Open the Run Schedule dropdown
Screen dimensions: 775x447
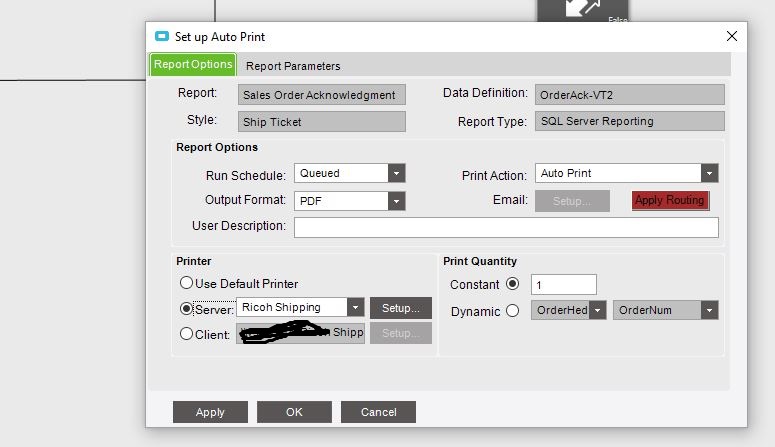(396, 174)
